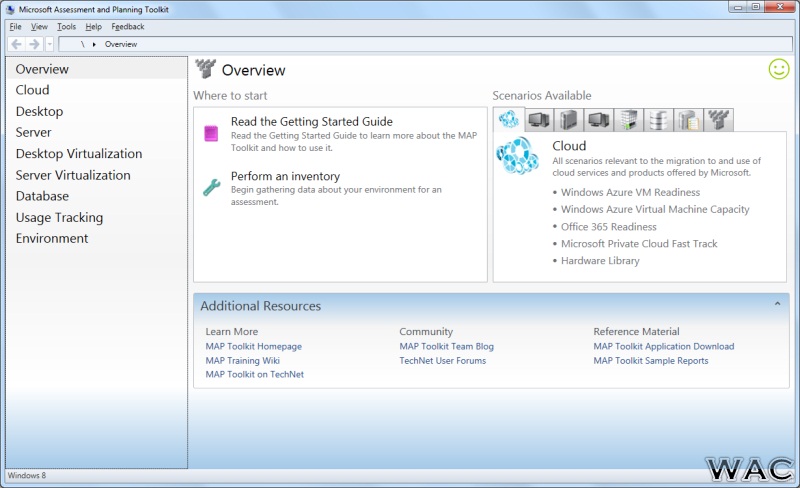Open the navigation history dropdown arrow

49,44
